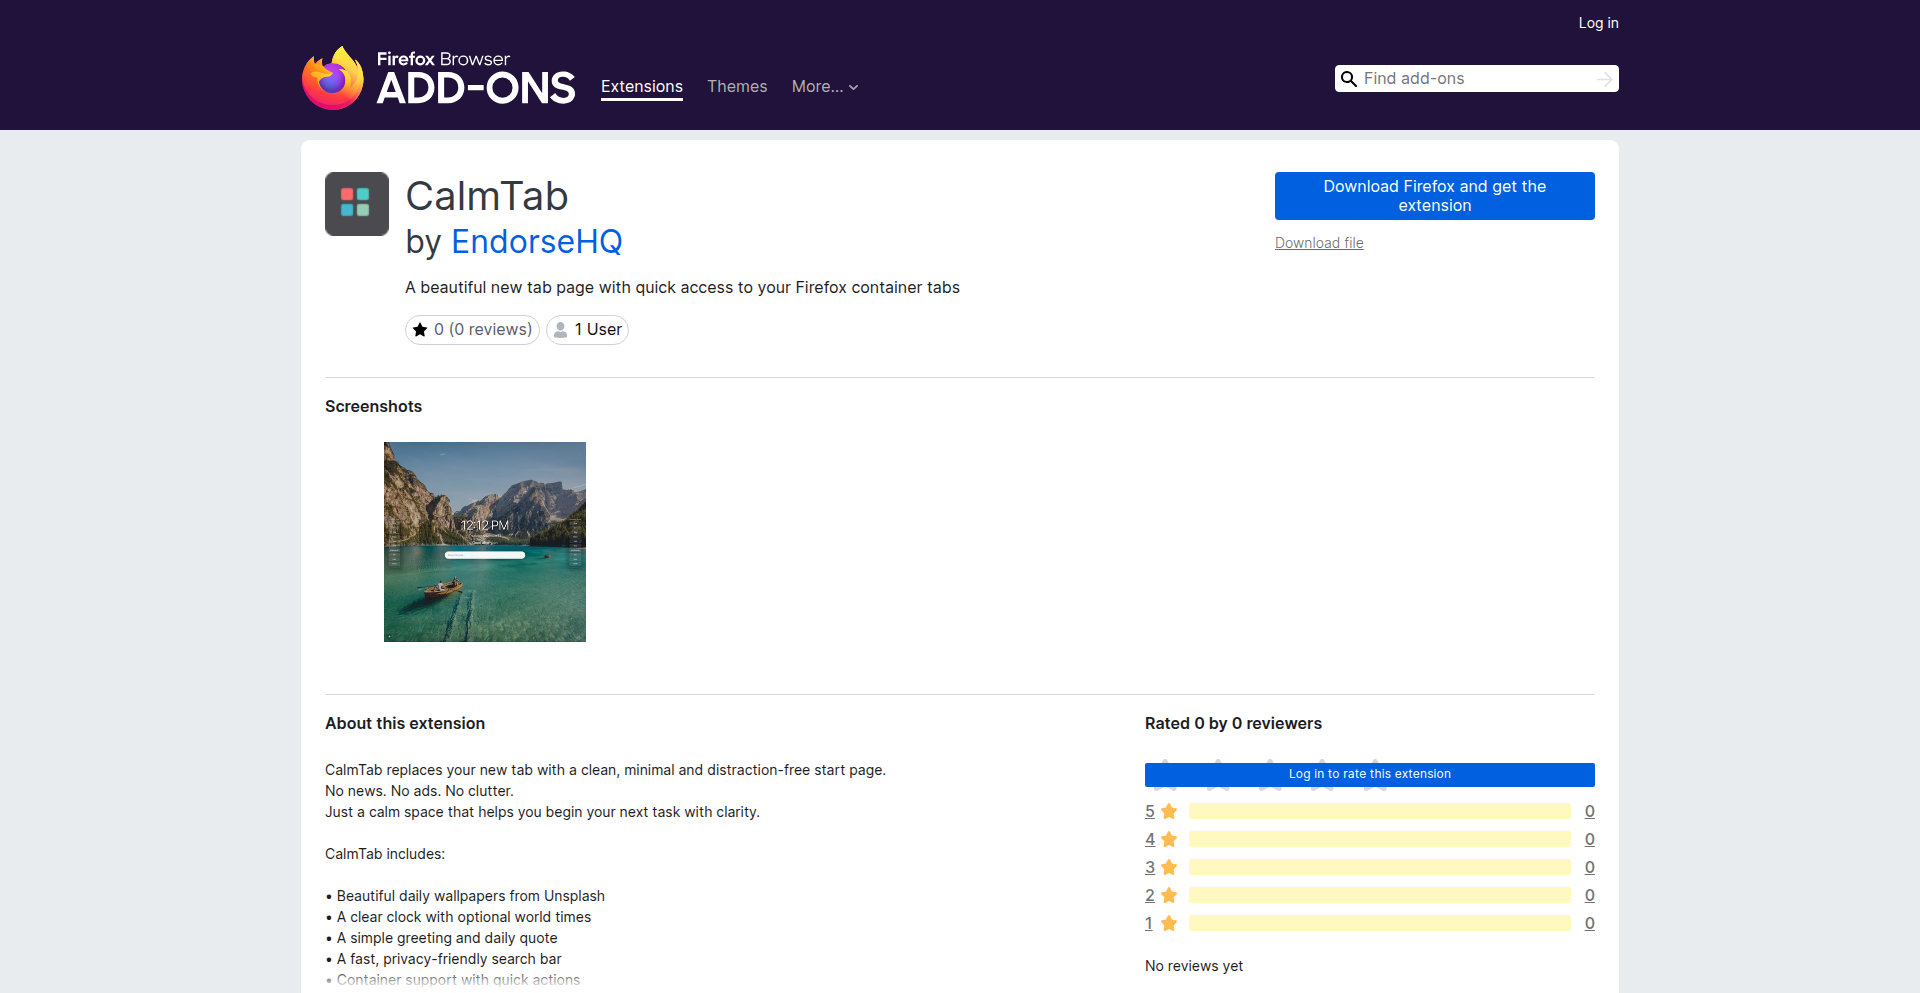Click the 0 reviews rating badge
Screen dimensions: 1920x993
click(471, 330)
